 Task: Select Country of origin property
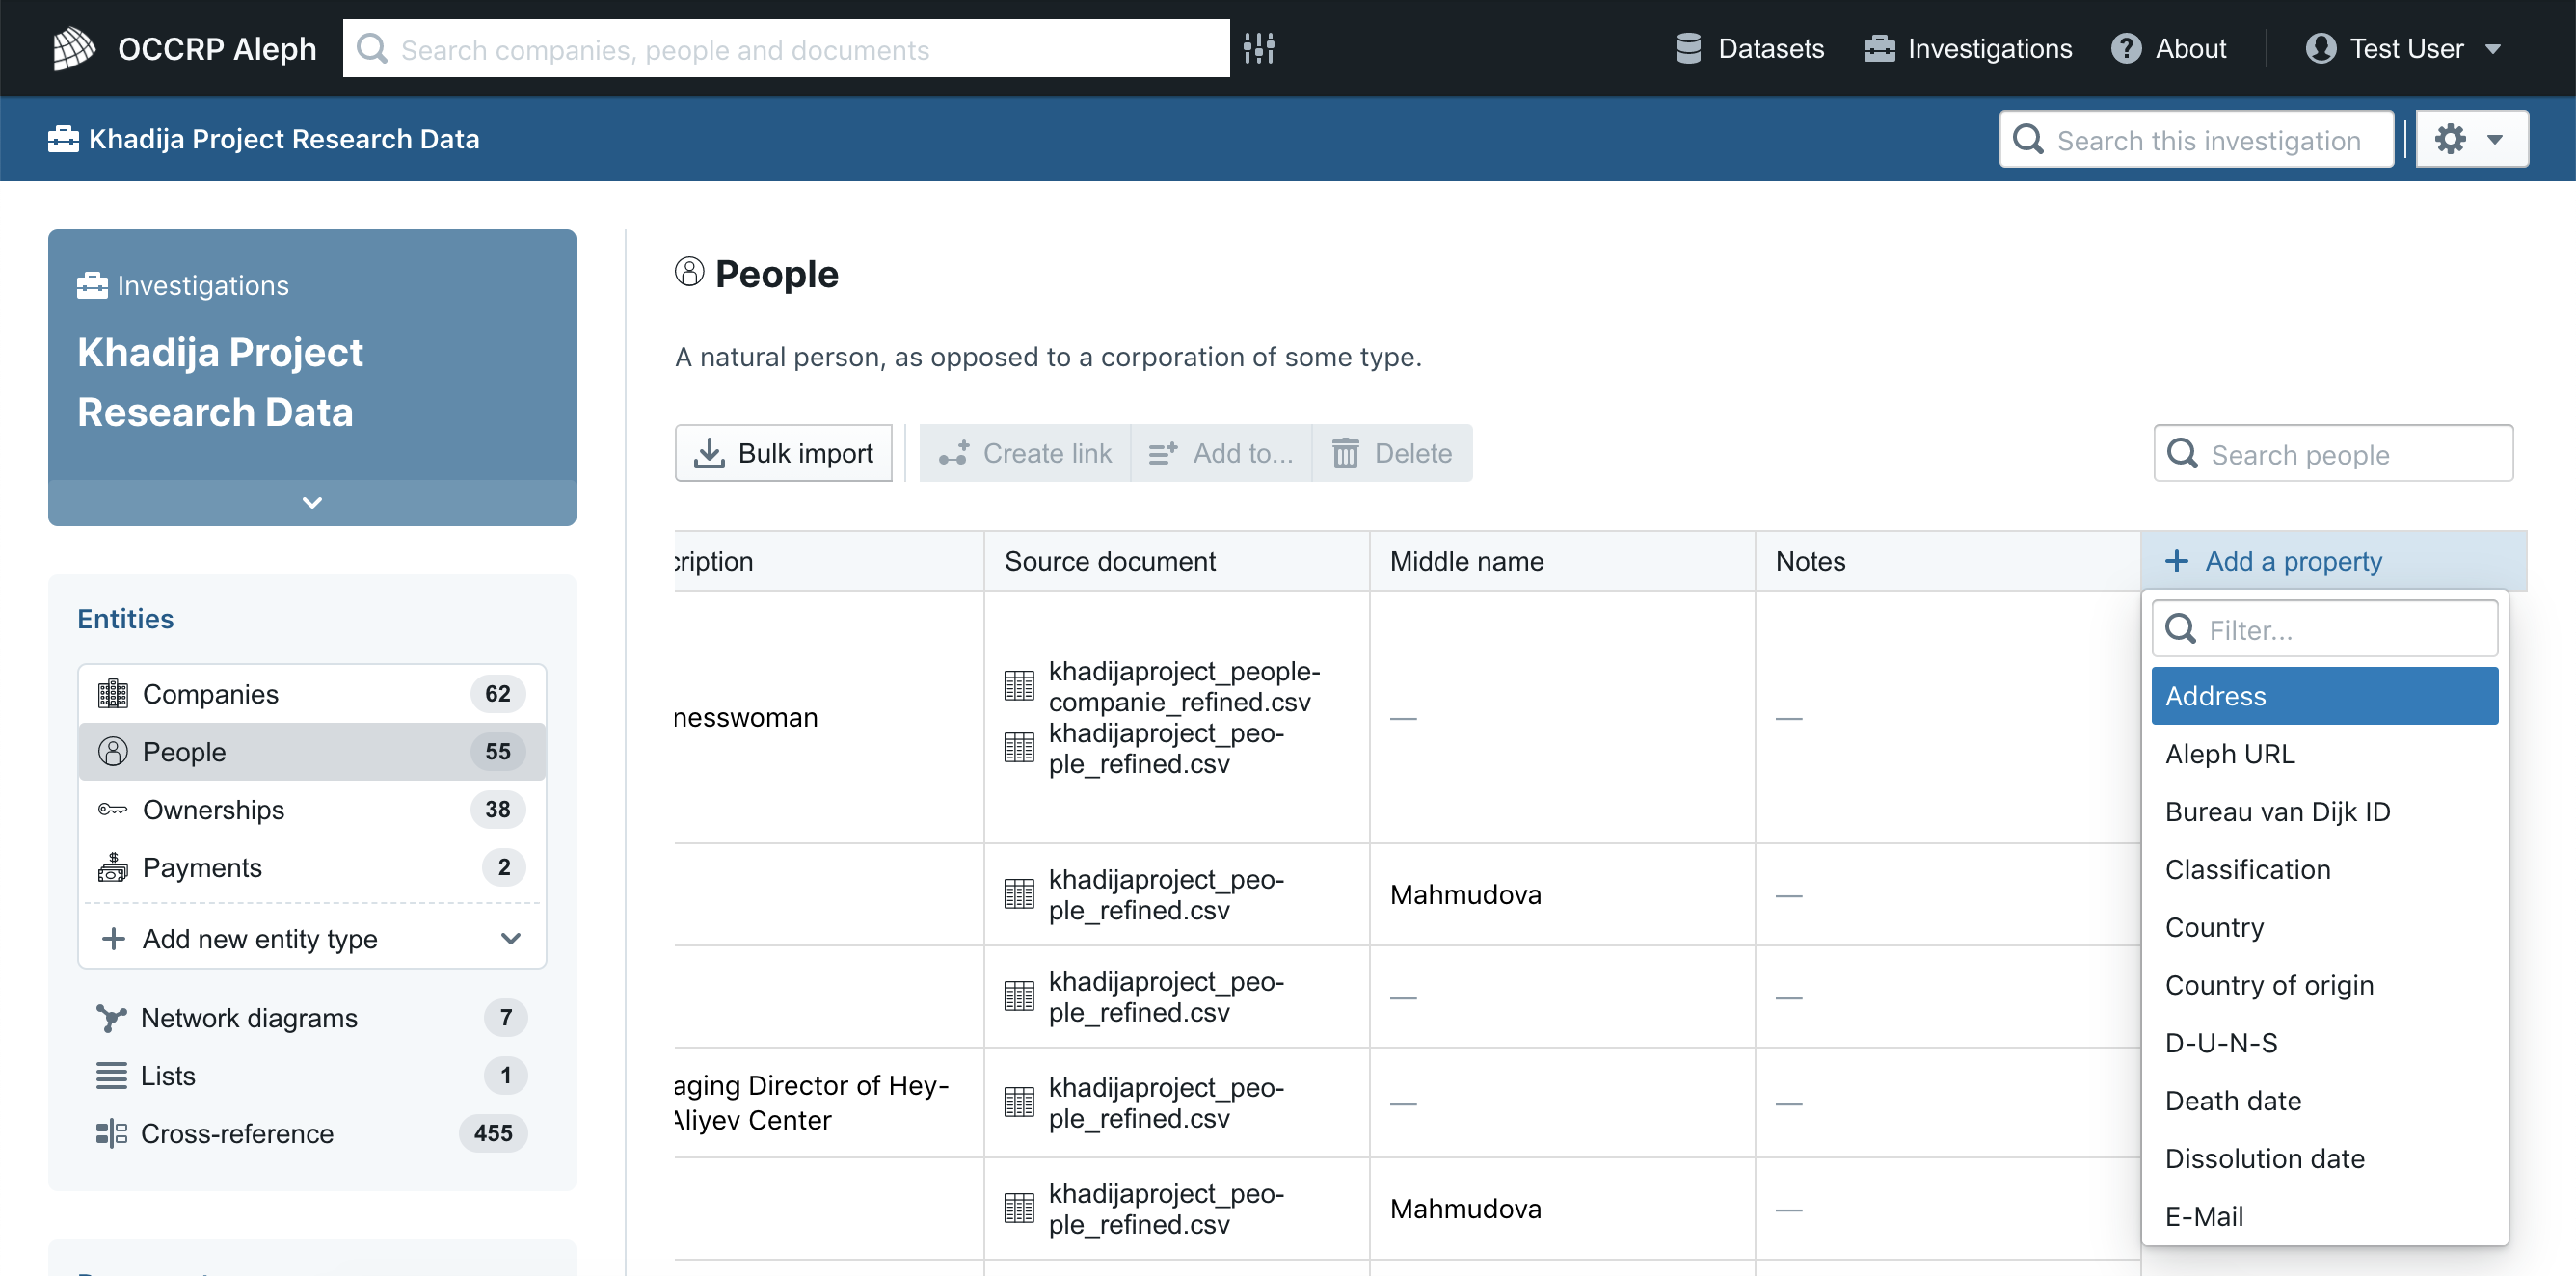point(2324,985)
